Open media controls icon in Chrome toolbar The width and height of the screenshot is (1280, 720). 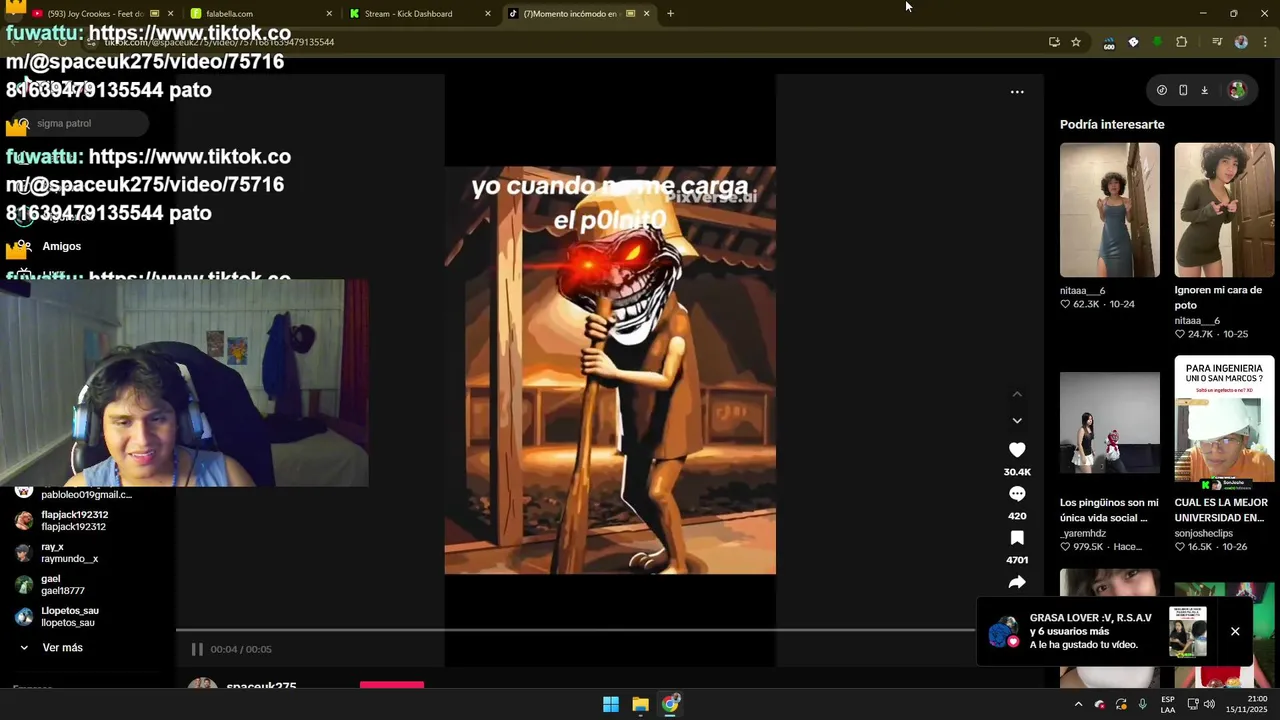[1217, 42]
